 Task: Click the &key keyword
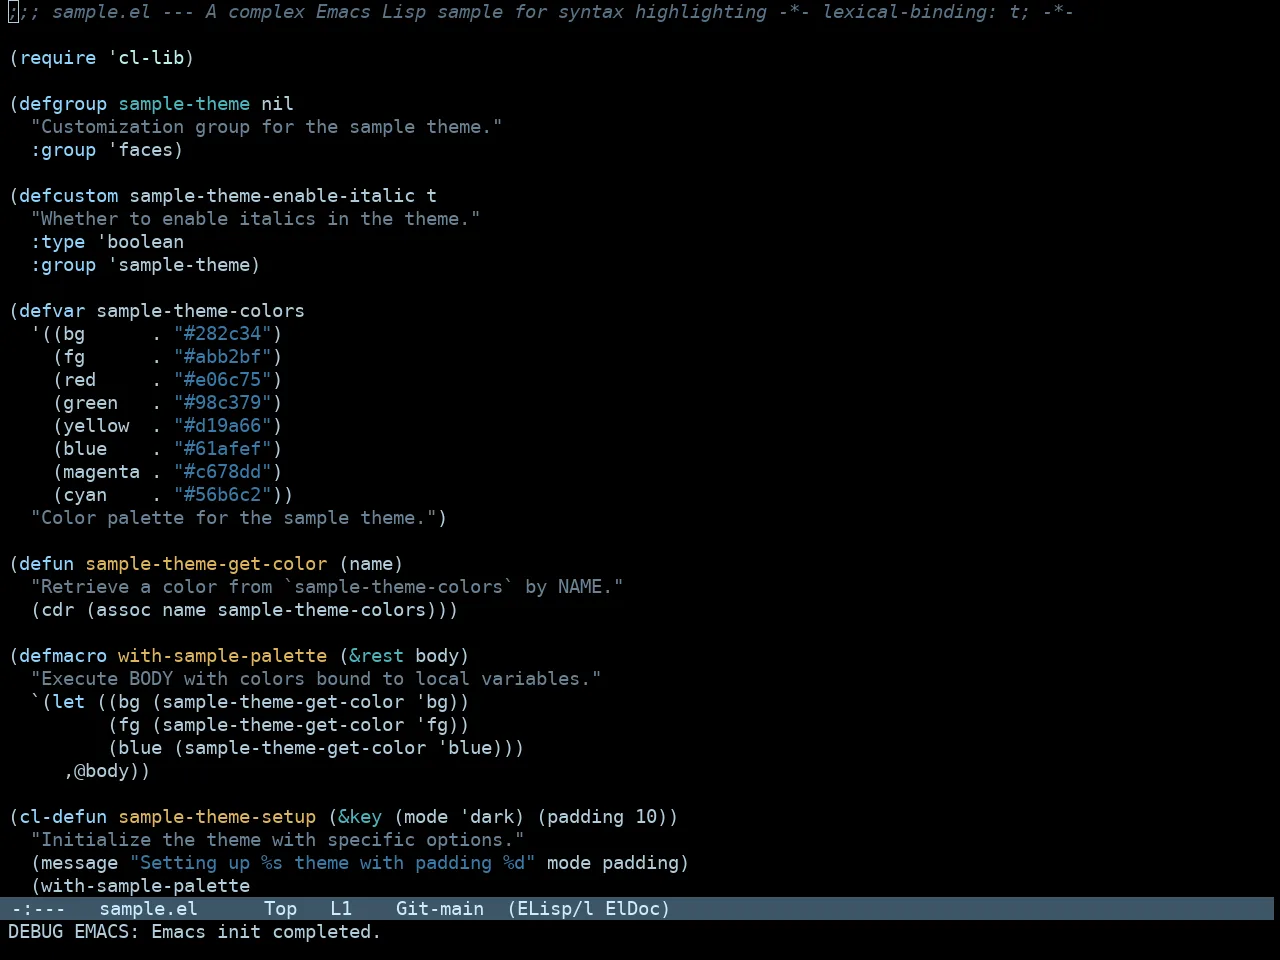pyautogui.click(x=360, y=816)
